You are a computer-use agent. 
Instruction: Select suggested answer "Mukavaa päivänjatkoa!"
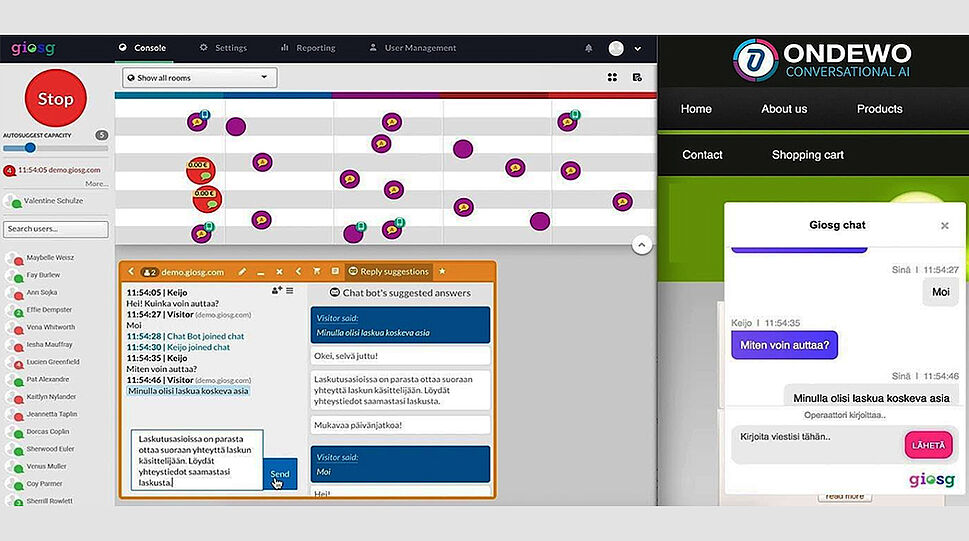(x=400, y=425)
